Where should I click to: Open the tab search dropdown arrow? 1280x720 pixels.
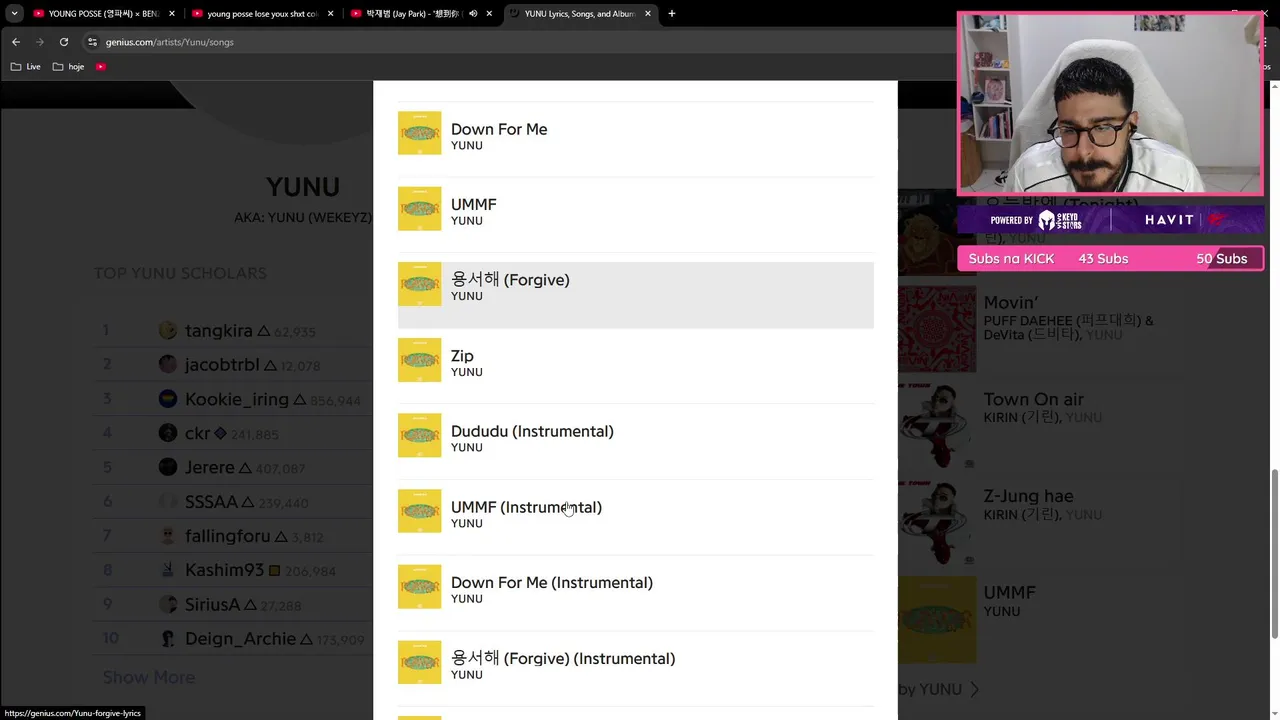tap(14, 14)
